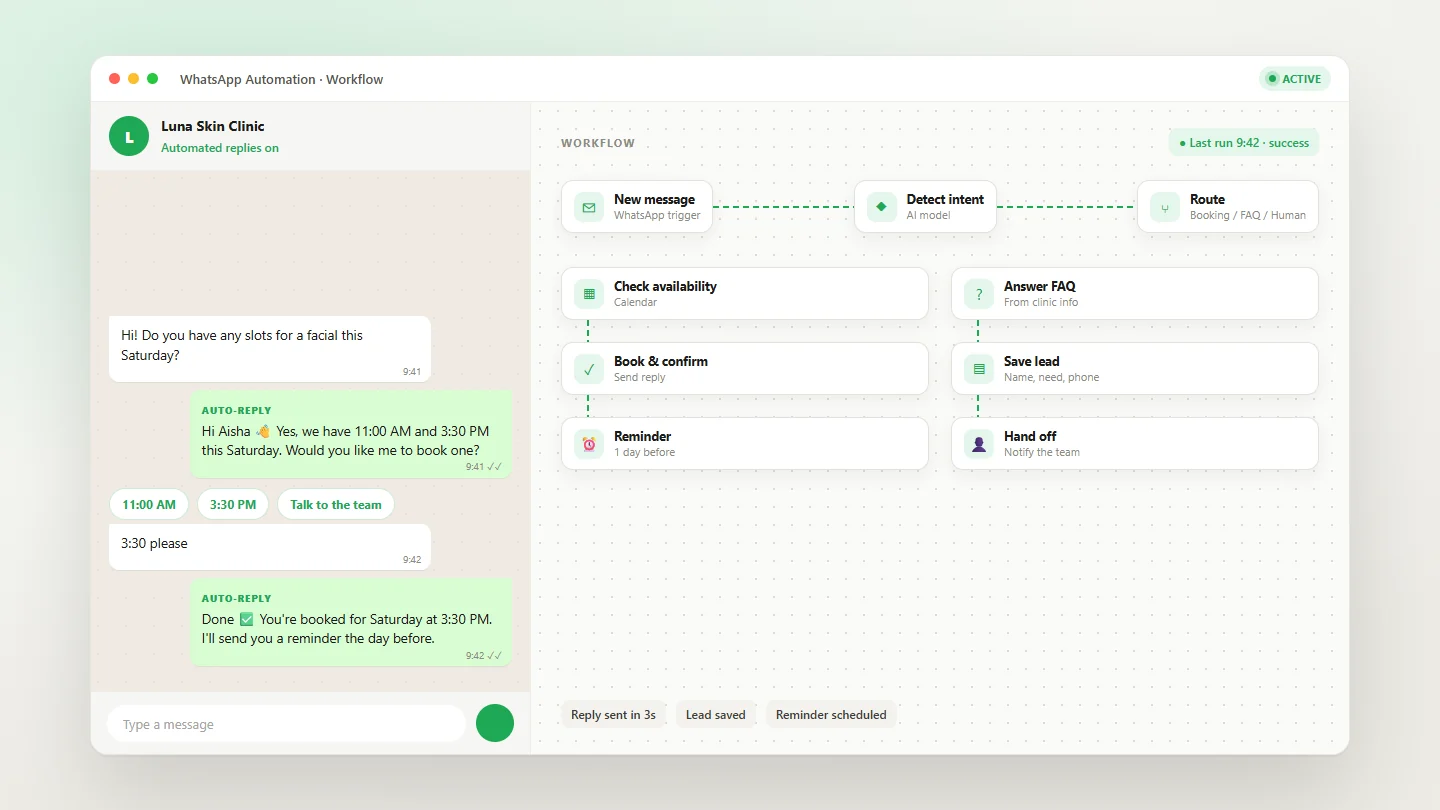Click the ACTIVE status badge
Screen dimensions: 1440x810
[1295, 79]
